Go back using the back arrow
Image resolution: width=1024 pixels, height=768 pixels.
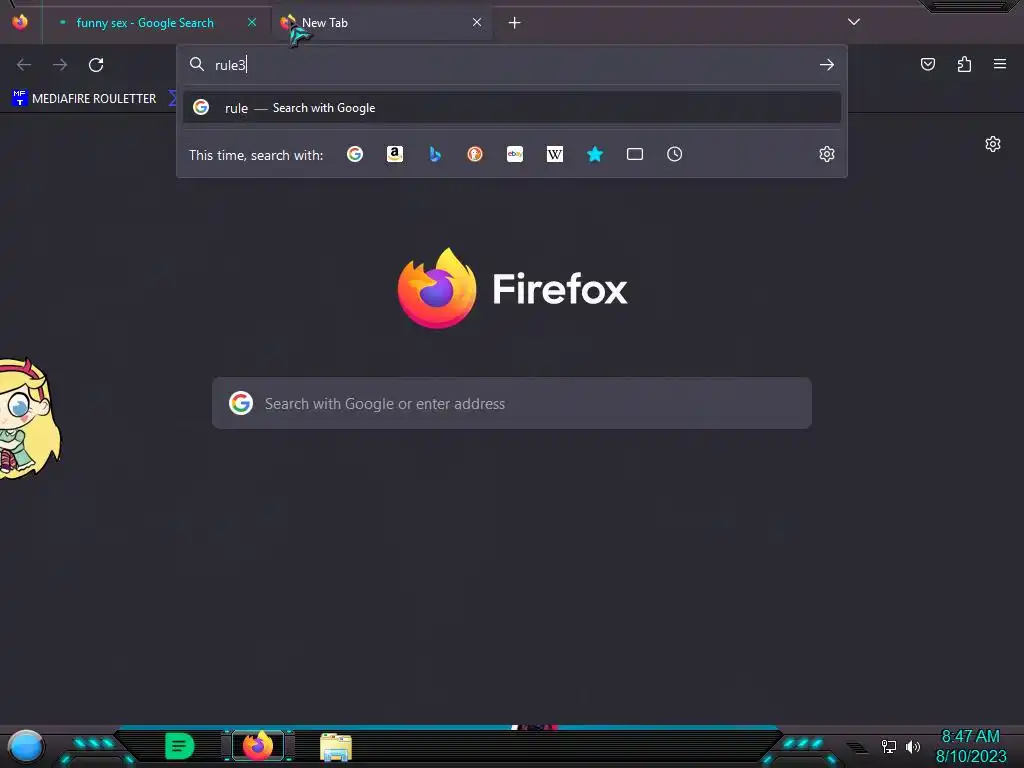(x=24, y=65)
